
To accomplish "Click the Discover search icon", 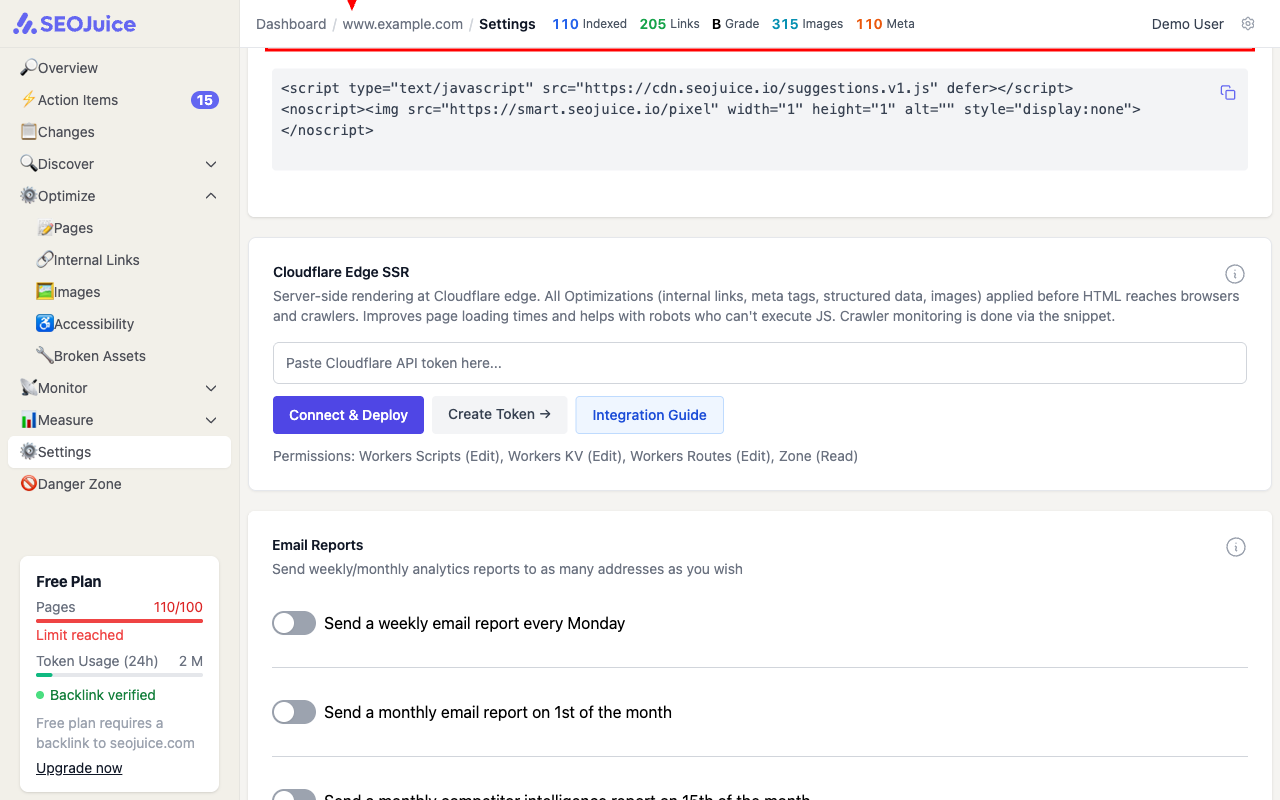I will point(29,164).
